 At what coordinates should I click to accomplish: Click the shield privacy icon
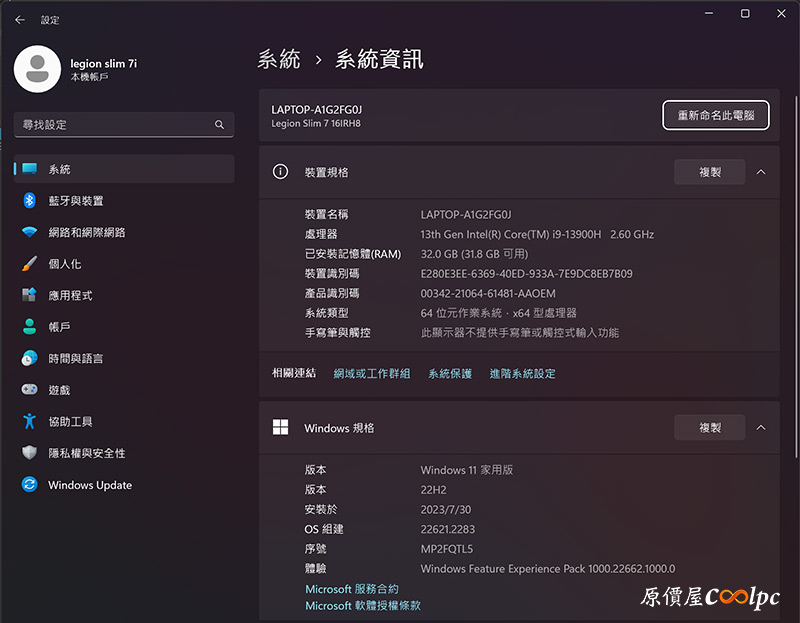click(x=30, y=453)
